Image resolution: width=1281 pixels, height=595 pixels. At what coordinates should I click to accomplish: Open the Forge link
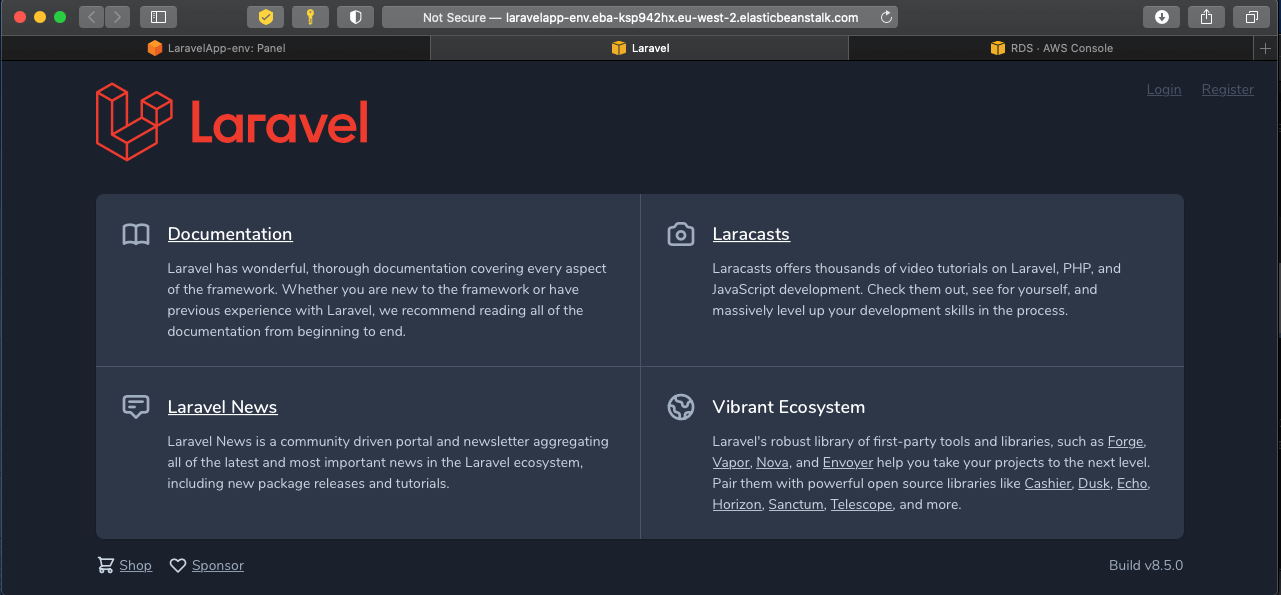click(x=1125, y=441)
